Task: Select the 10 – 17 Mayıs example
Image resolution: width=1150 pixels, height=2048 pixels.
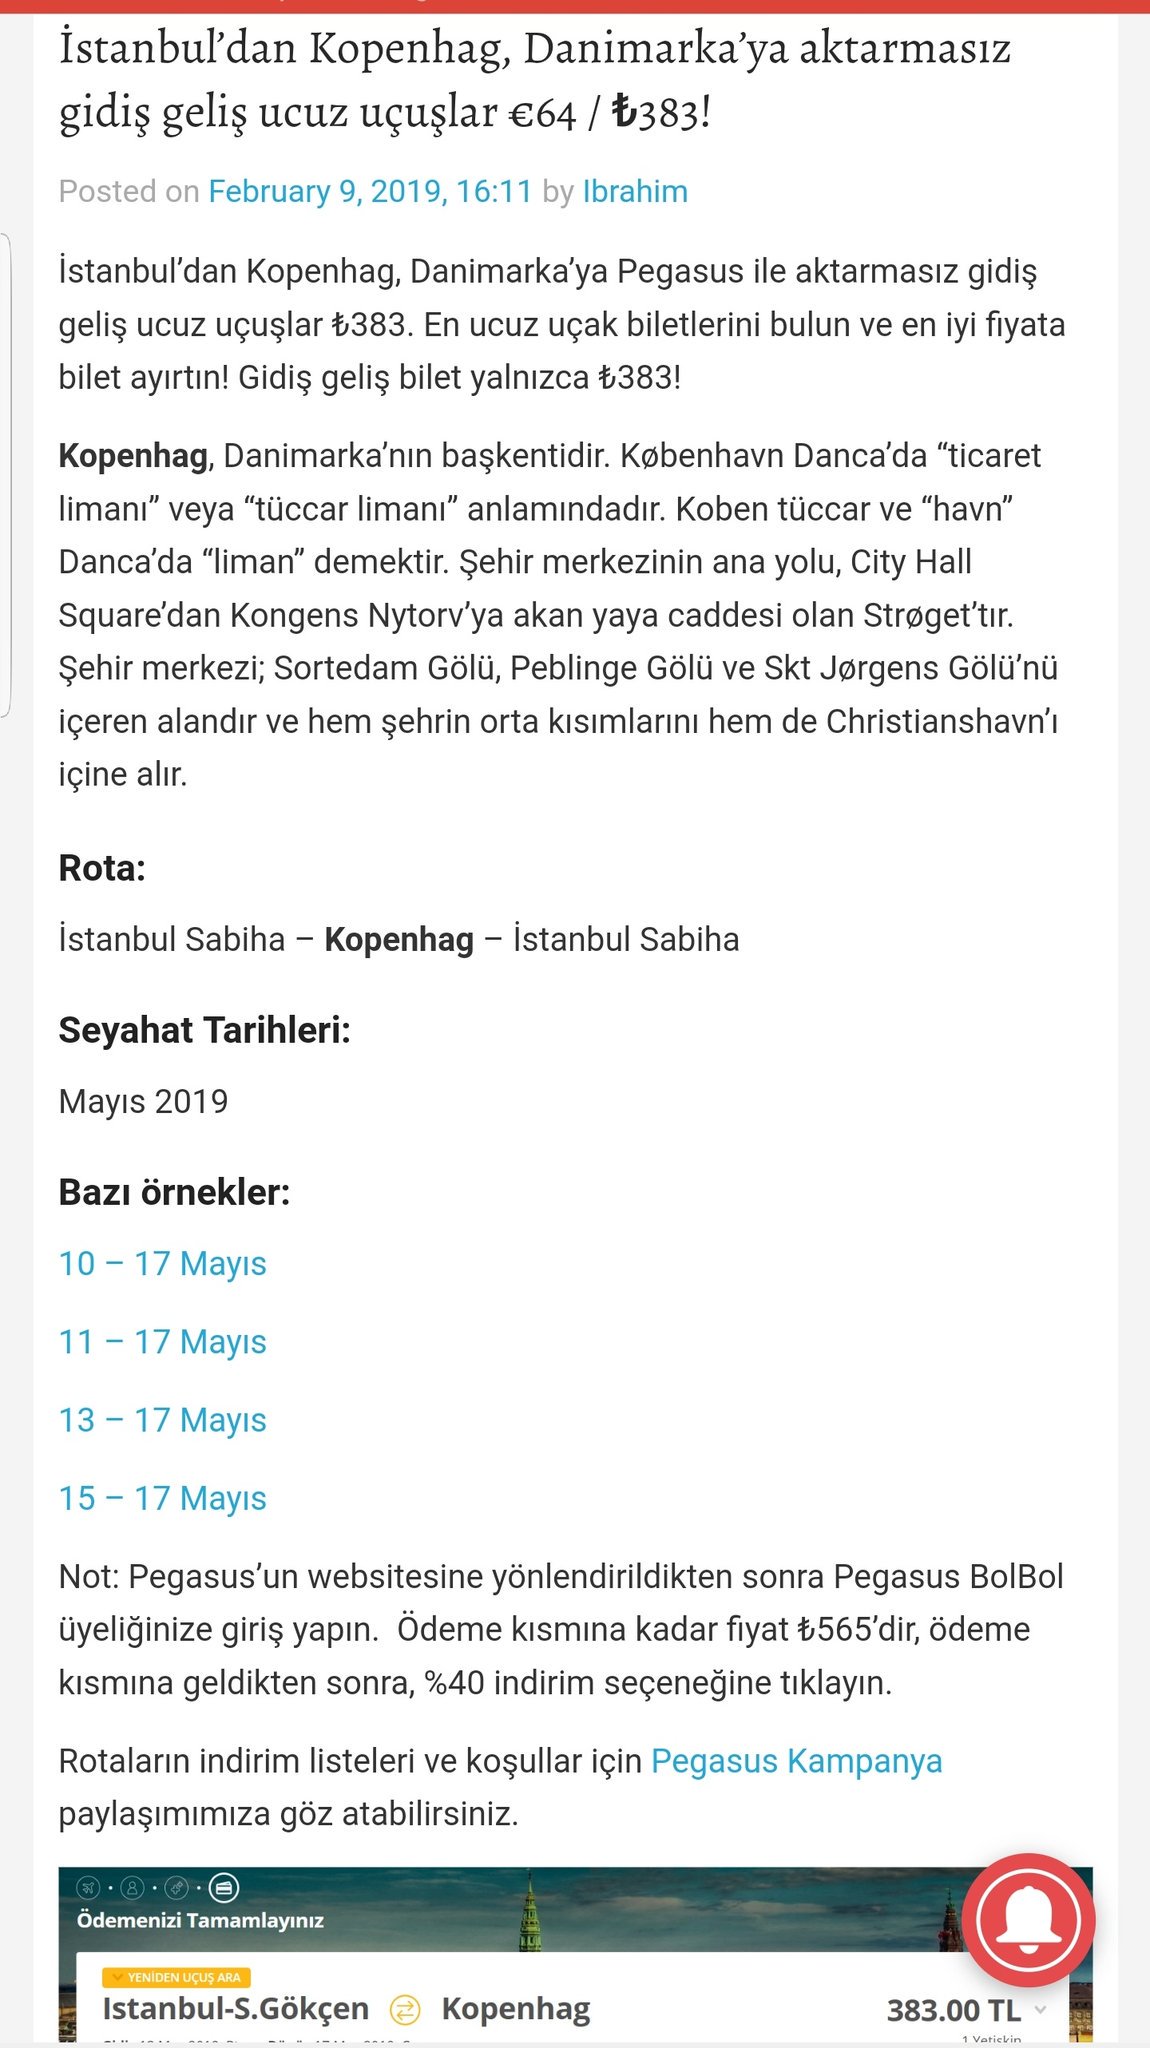Action: 163,1264
